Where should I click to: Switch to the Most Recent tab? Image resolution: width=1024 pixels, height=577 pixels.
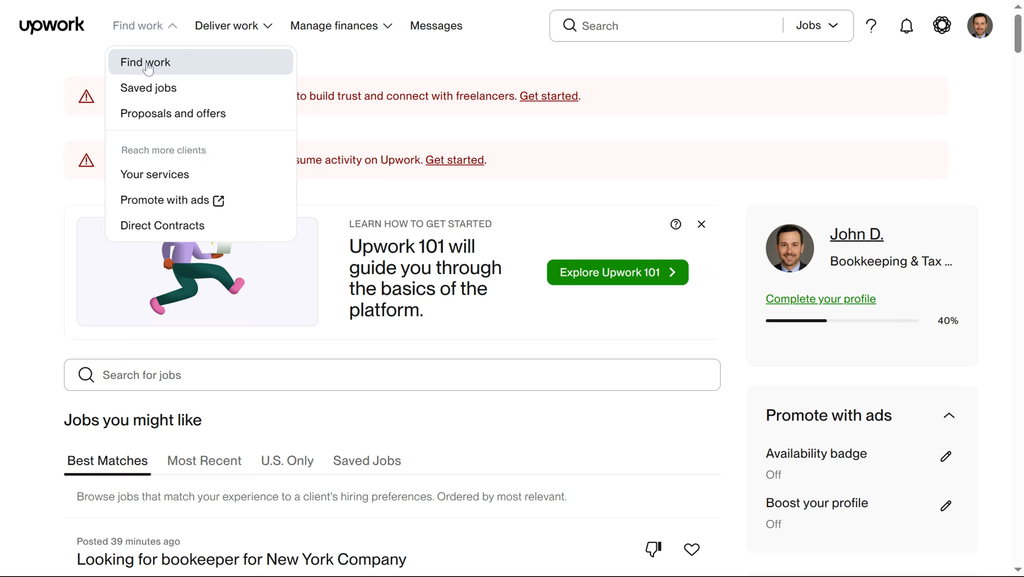[x=204, y=461]
